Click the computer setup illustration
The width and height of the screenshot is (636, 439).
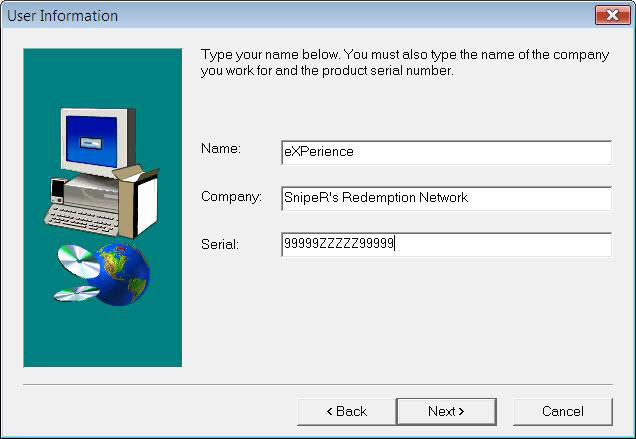103,207
